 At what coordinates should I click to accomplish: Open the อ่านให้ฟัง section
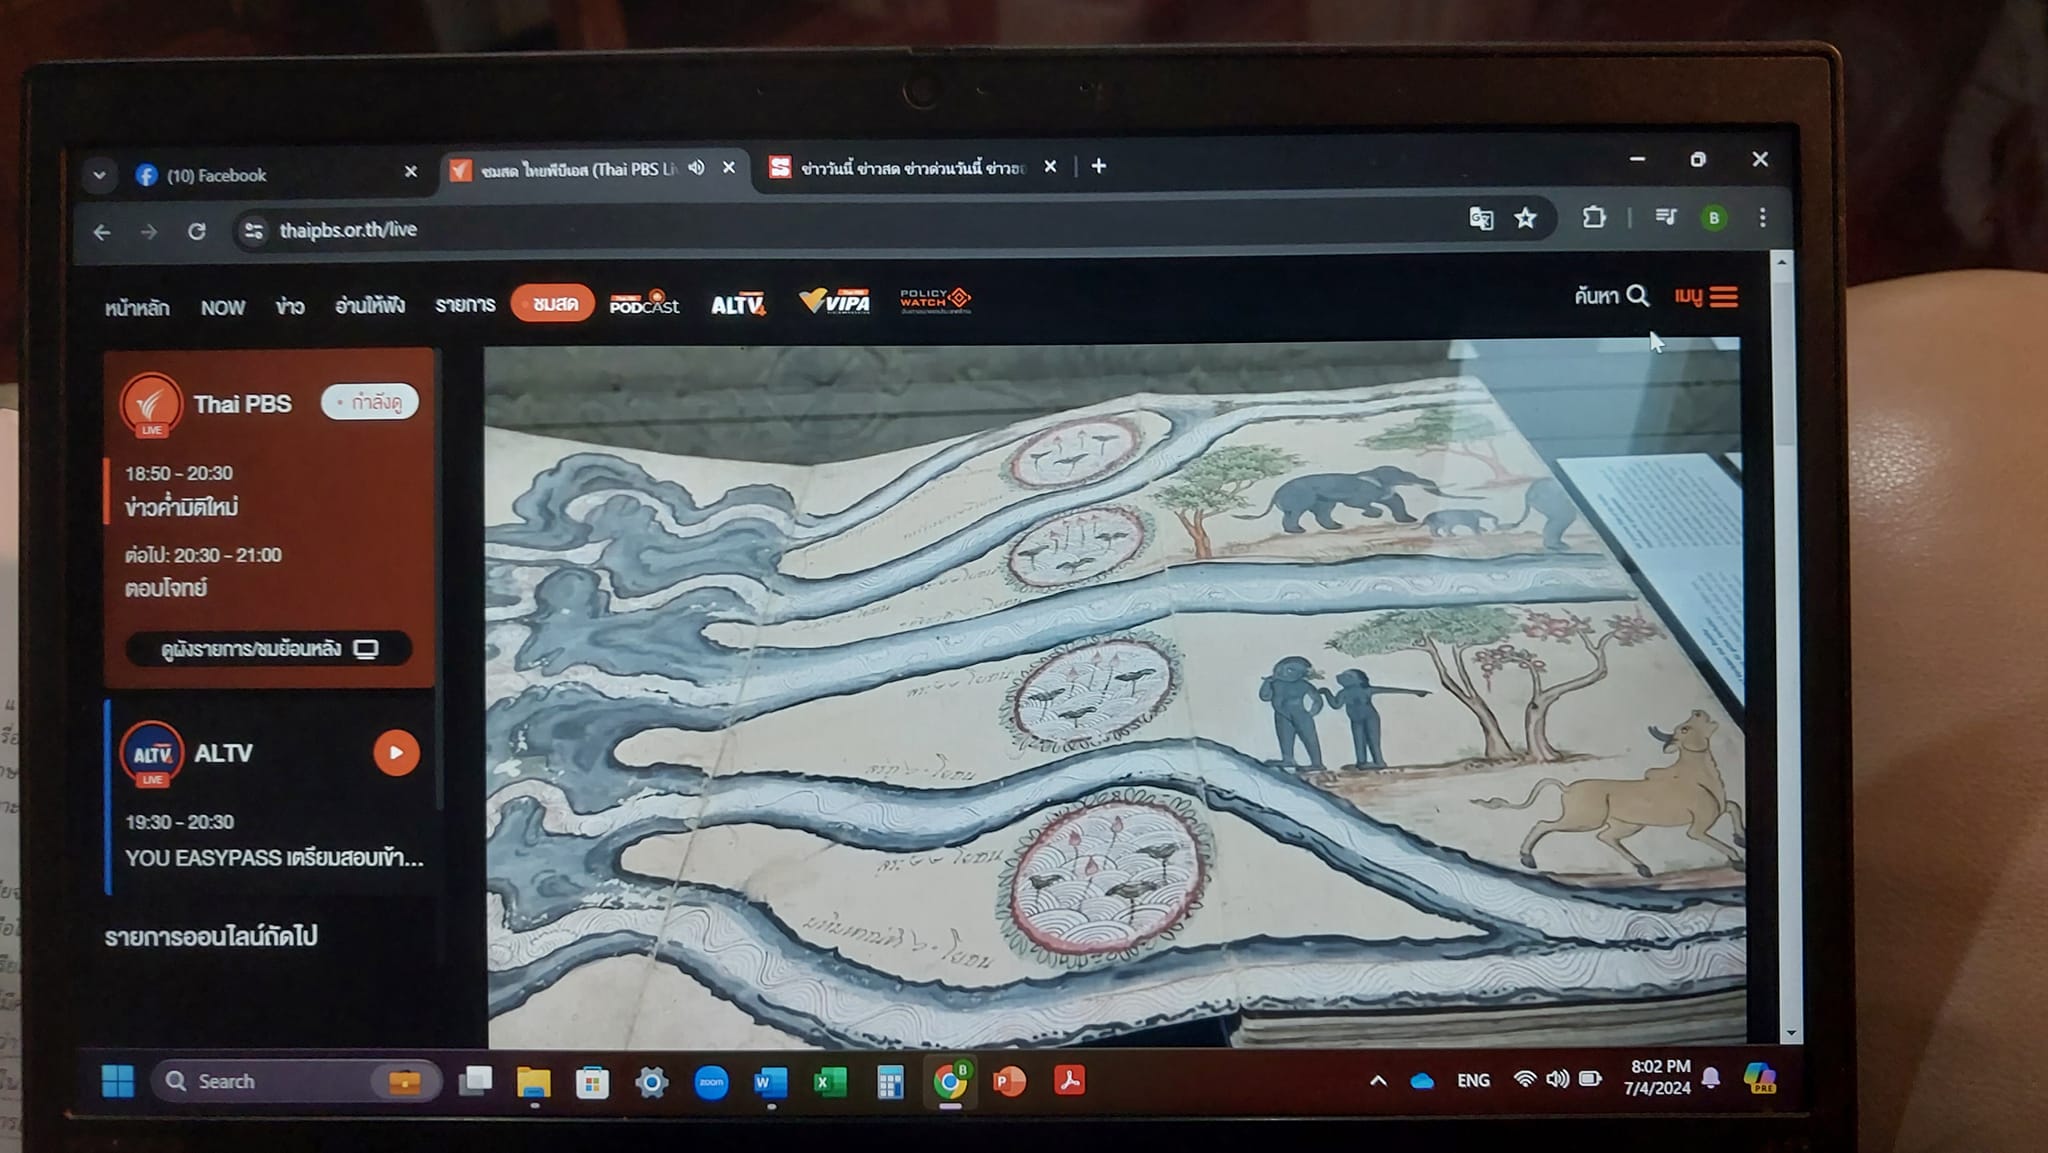(370, 305)
